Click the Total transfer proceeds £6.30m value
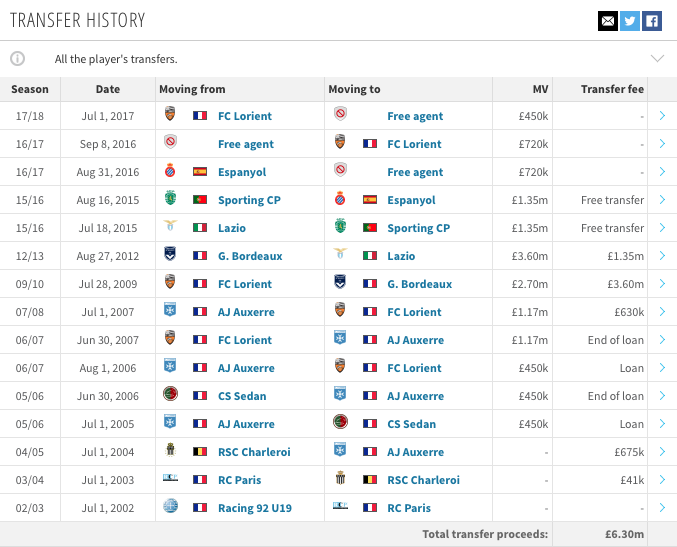Image resolution: width=677 pixels, height=547 pixels. pos(624,534)
